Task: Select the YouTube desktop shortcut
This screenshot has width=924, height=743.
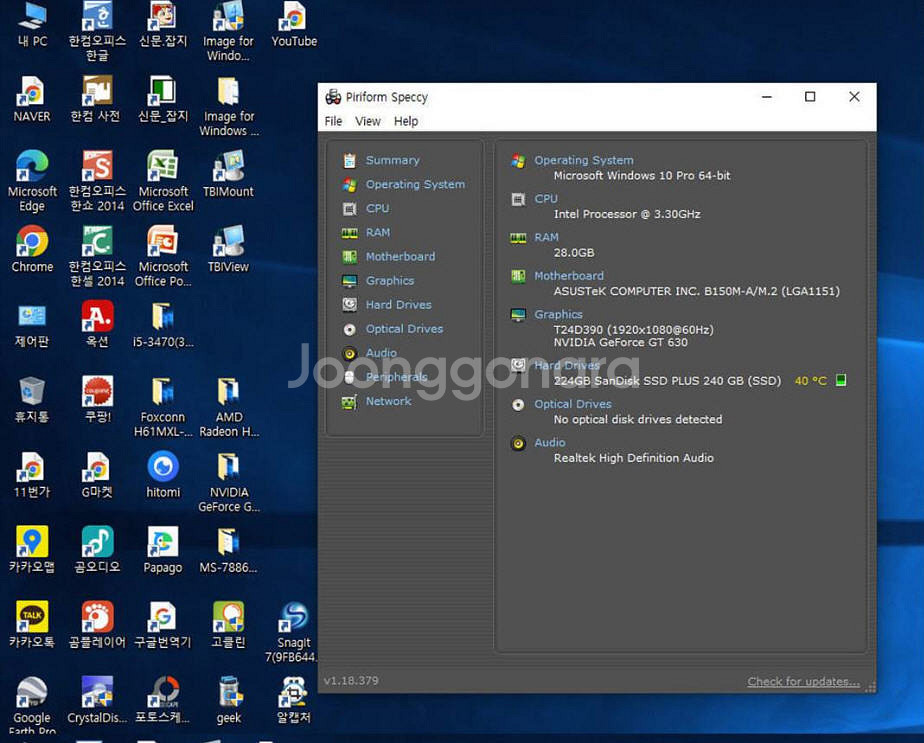Action: 293,24
